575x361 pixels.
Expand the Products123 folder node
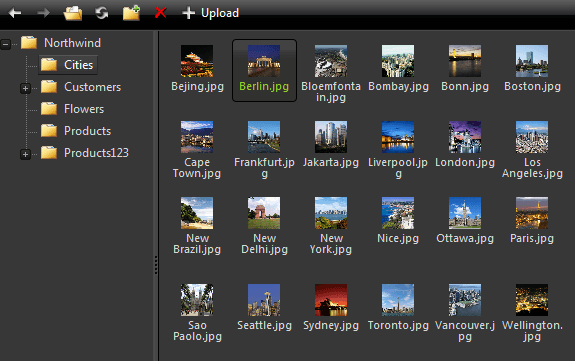25,154
